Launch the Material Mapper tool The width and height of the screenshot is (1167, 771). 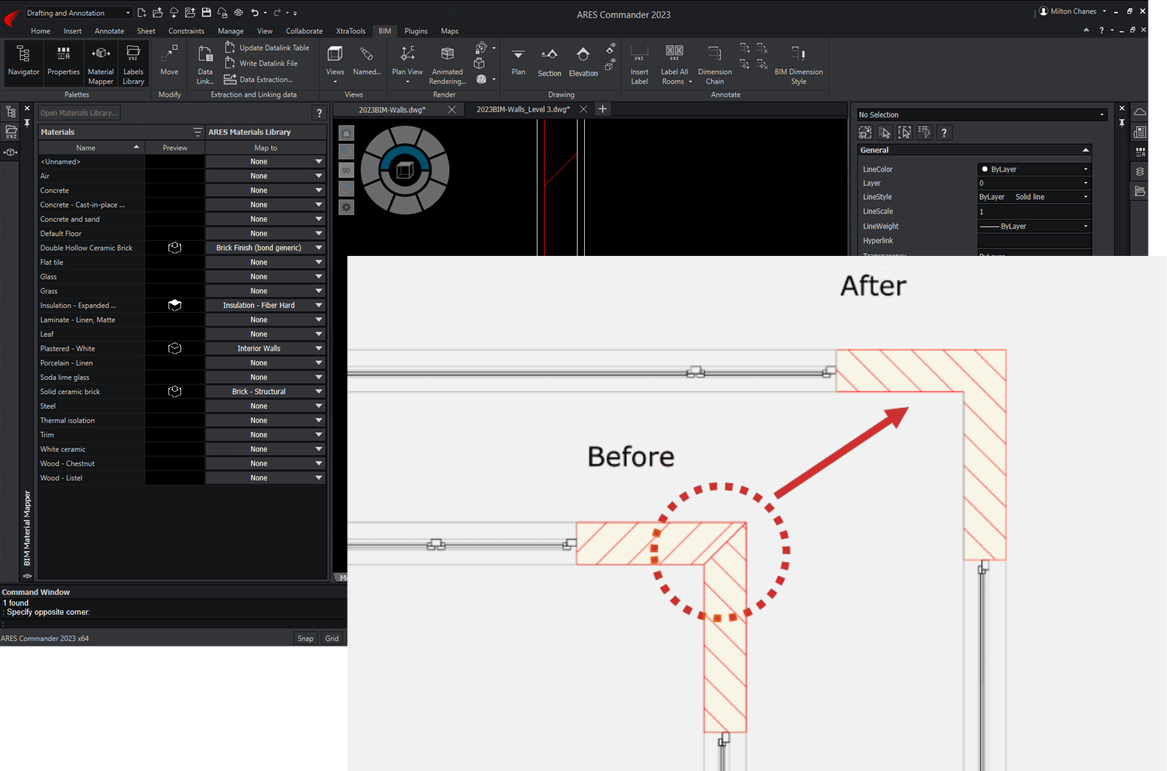click(100, 64)
